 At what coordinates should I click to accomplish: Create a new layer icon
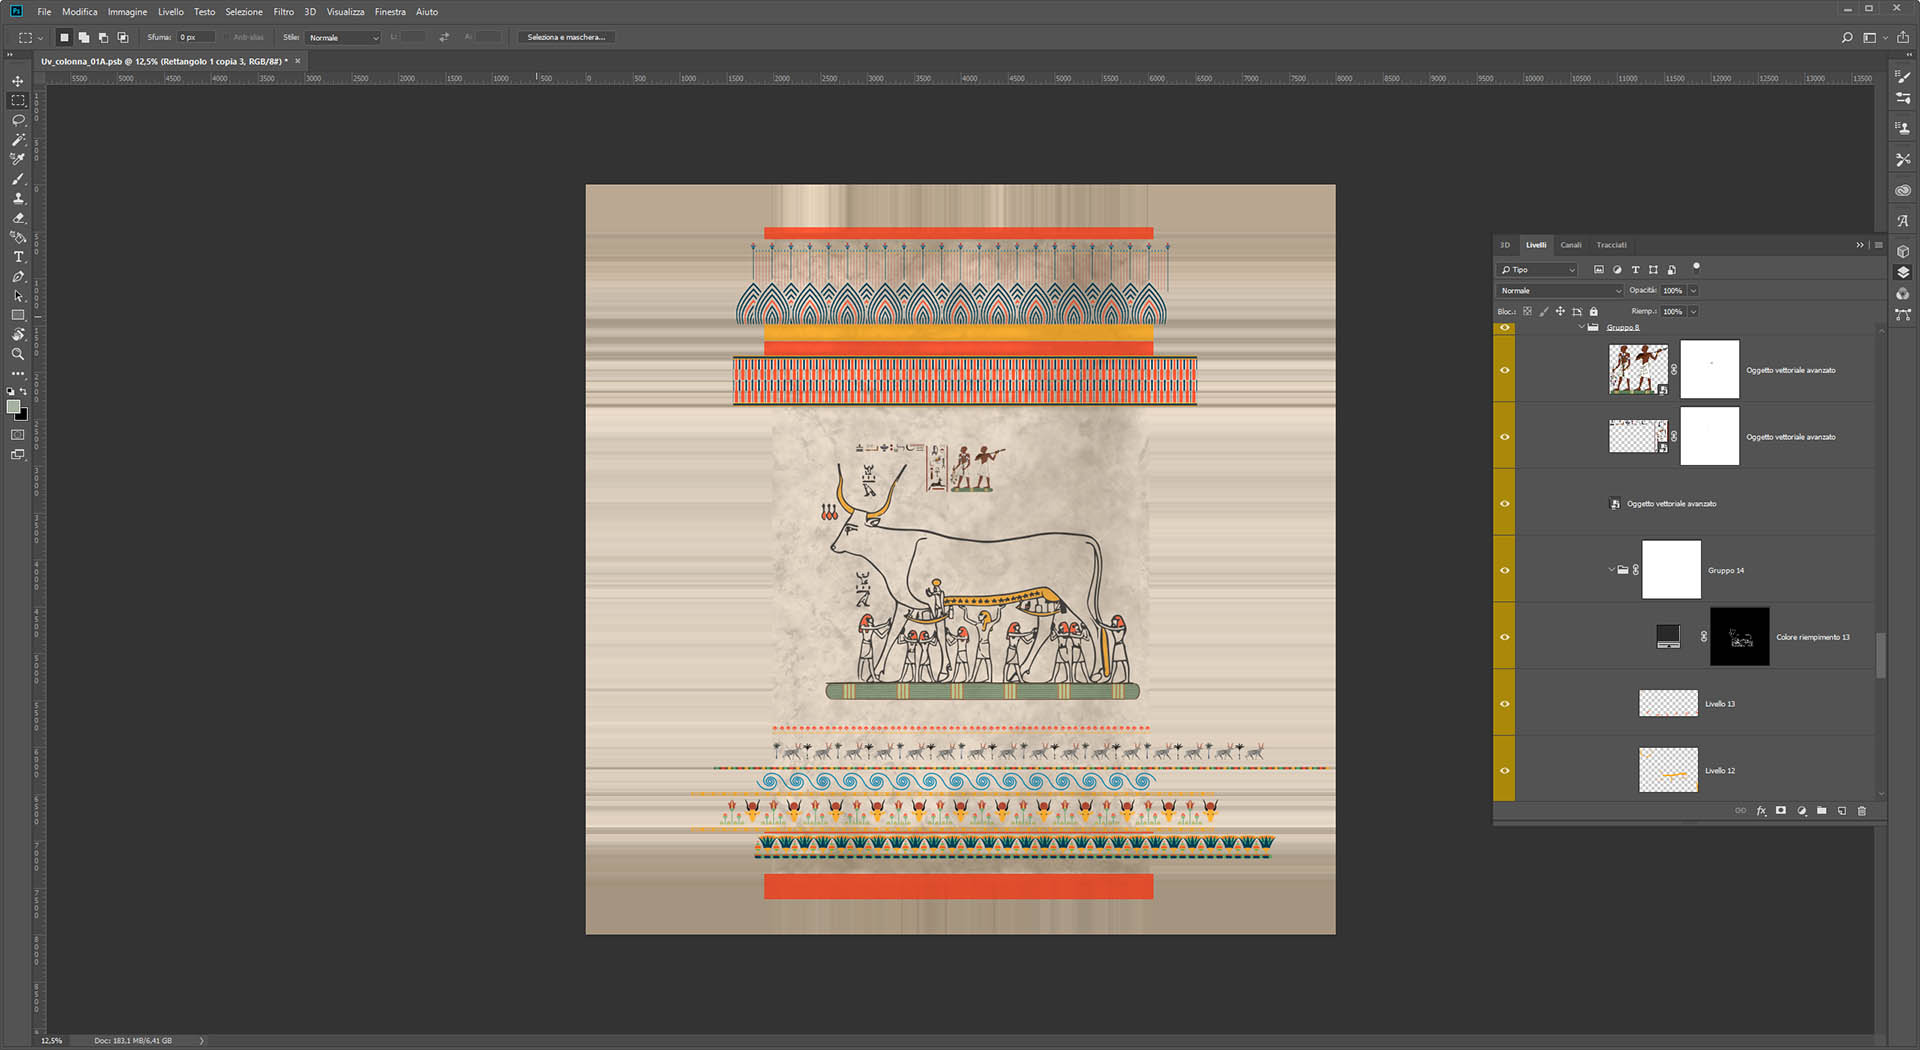tap(1841, 811)
